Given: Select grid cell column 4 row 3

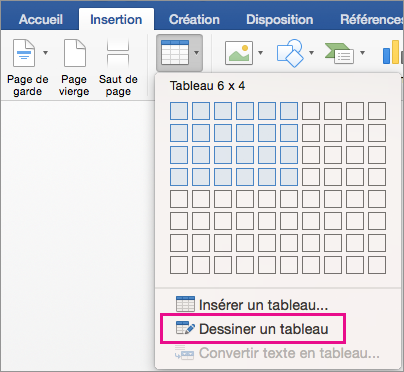Looking at the screenshot, I should pos(245,155).
